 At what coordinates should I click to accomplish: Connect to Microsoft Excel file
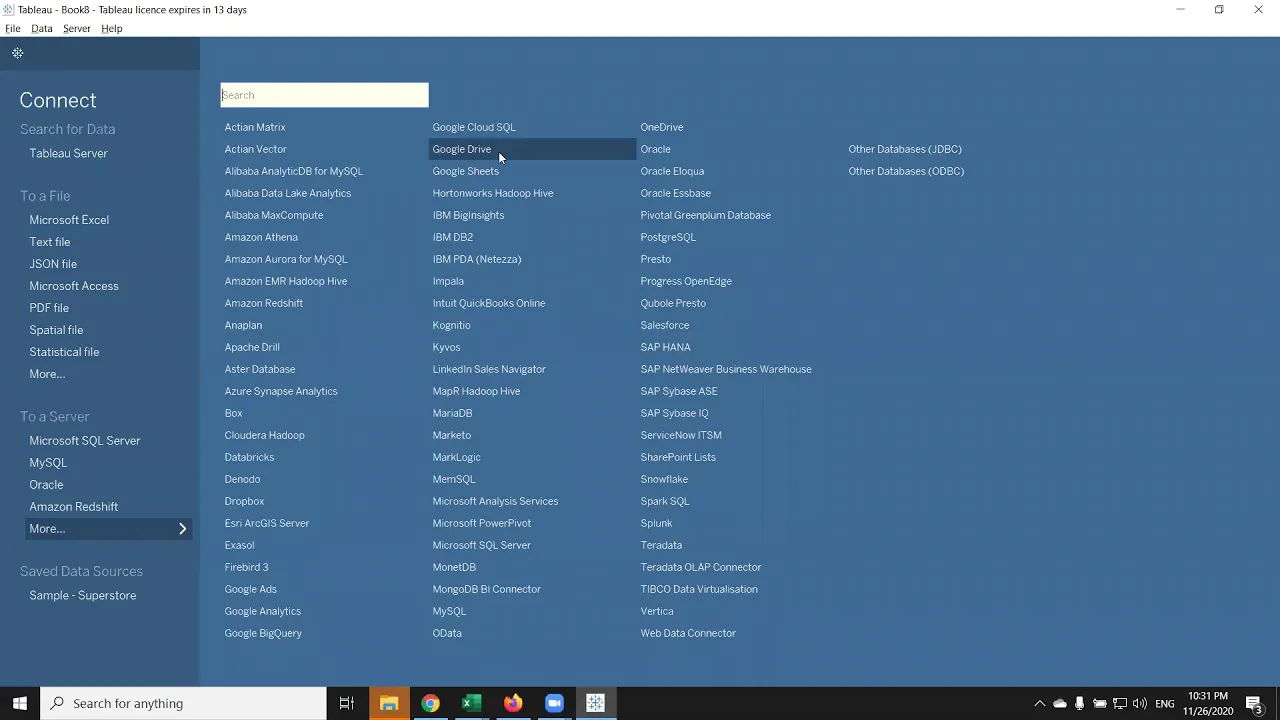pyautogui.click(x=69, y=220)
